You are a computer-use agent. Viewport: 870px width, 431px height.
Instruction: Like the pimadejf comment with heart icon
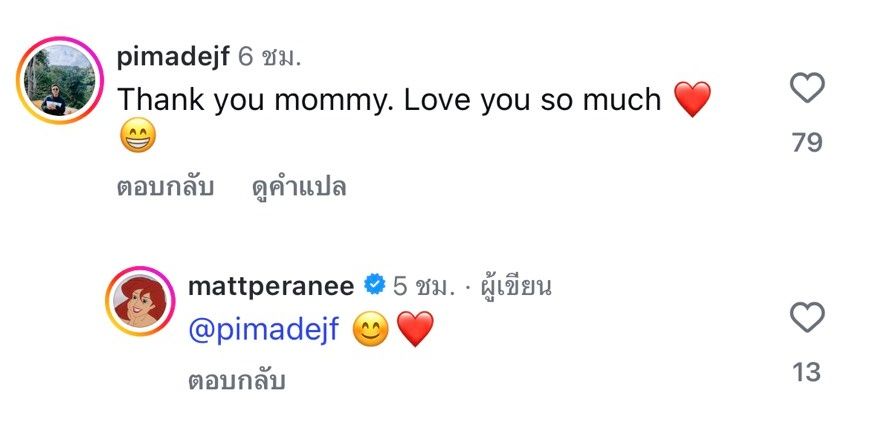[806, 89]
